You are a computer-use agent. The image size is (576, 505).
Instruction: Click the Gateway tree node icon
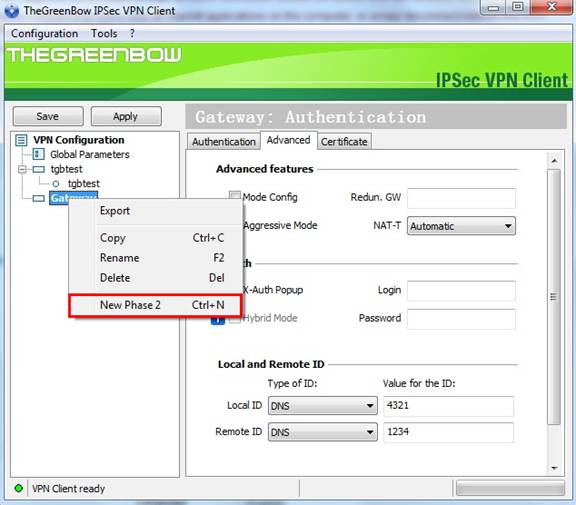[39, 198]
